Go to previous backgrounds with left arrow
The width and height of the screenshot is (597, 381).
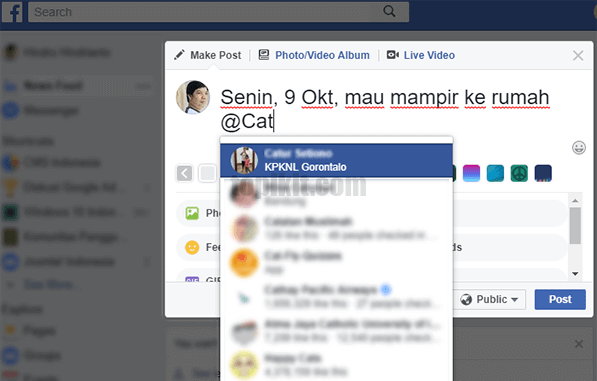184,174
